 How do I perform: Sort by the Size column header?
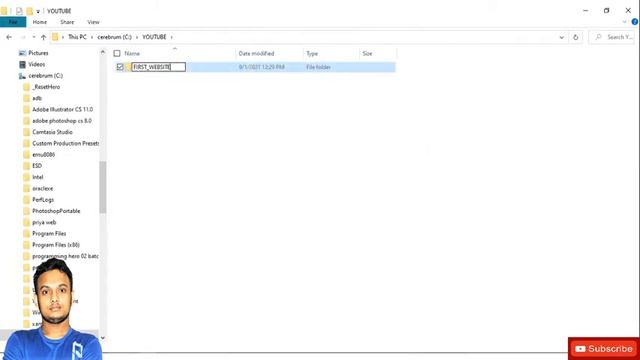pyautogui.click(x=367, y=53)
